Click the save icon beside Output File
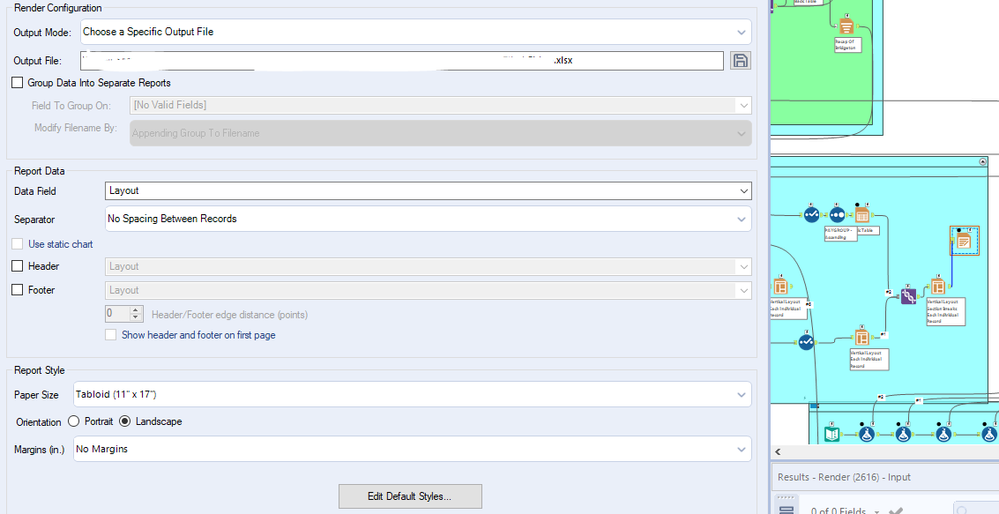 pos(741,60)
